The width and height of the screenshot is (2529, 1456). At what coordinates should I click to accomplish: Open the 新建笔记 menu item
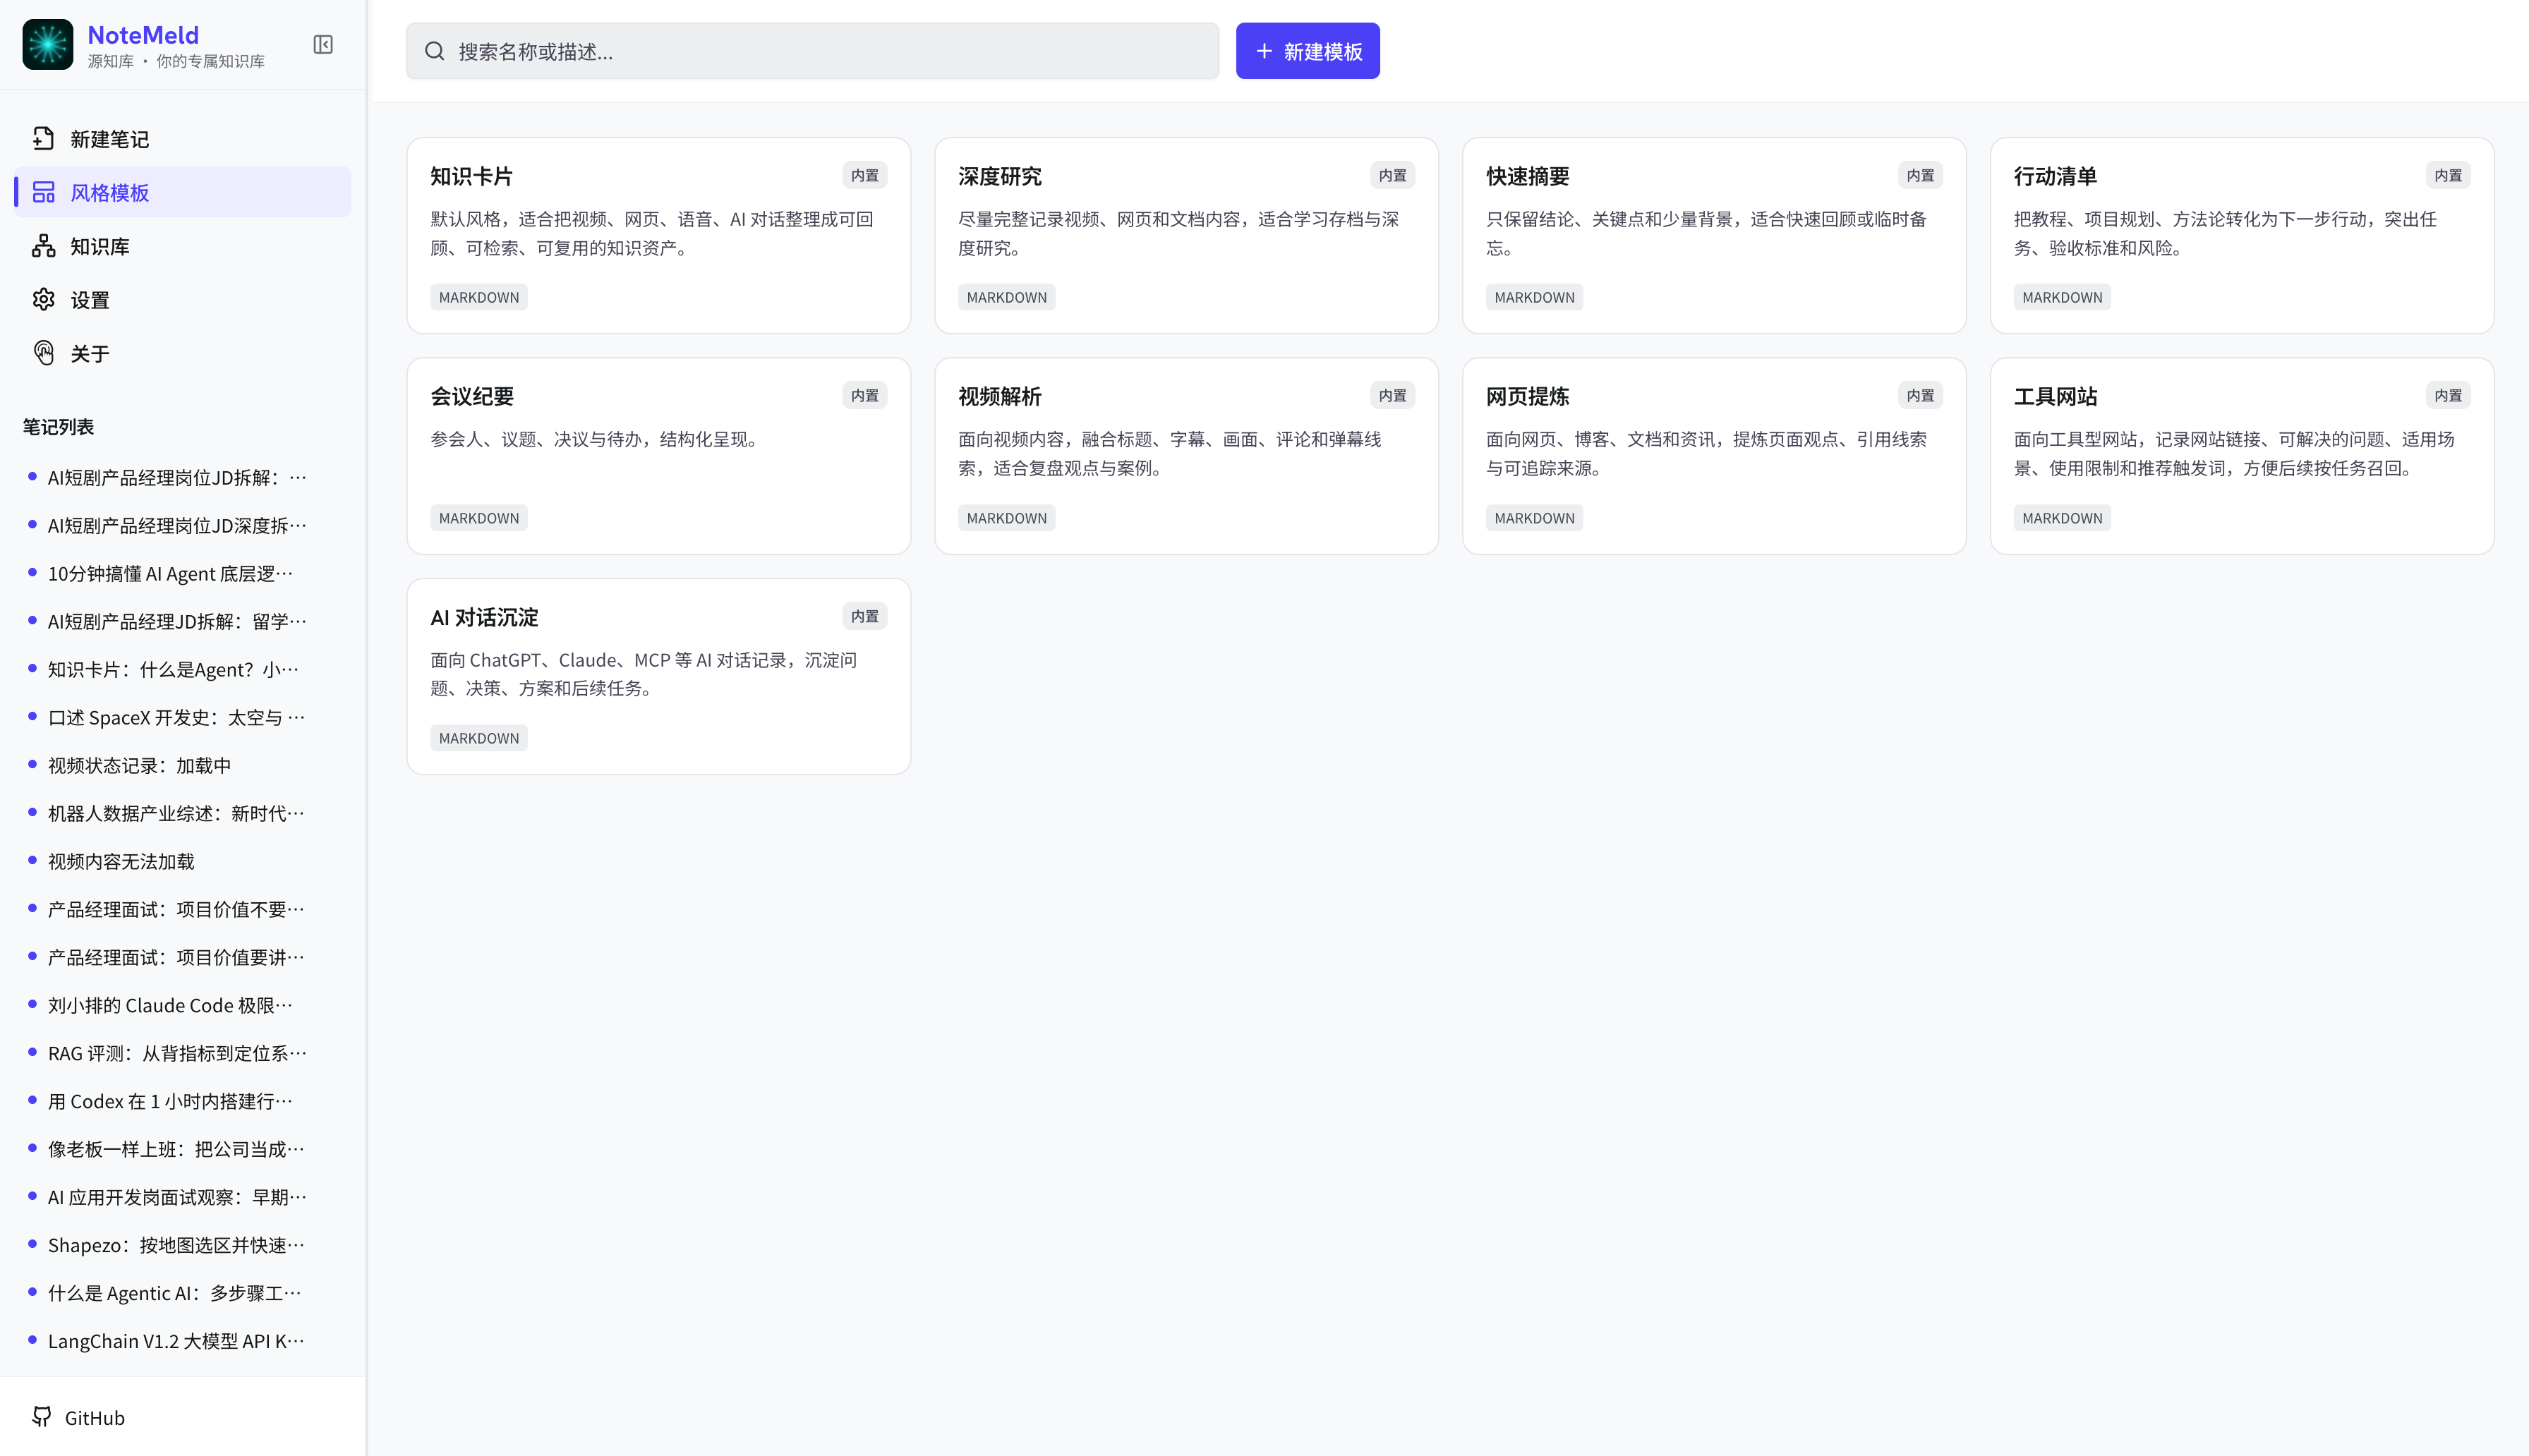coord(183,138)
